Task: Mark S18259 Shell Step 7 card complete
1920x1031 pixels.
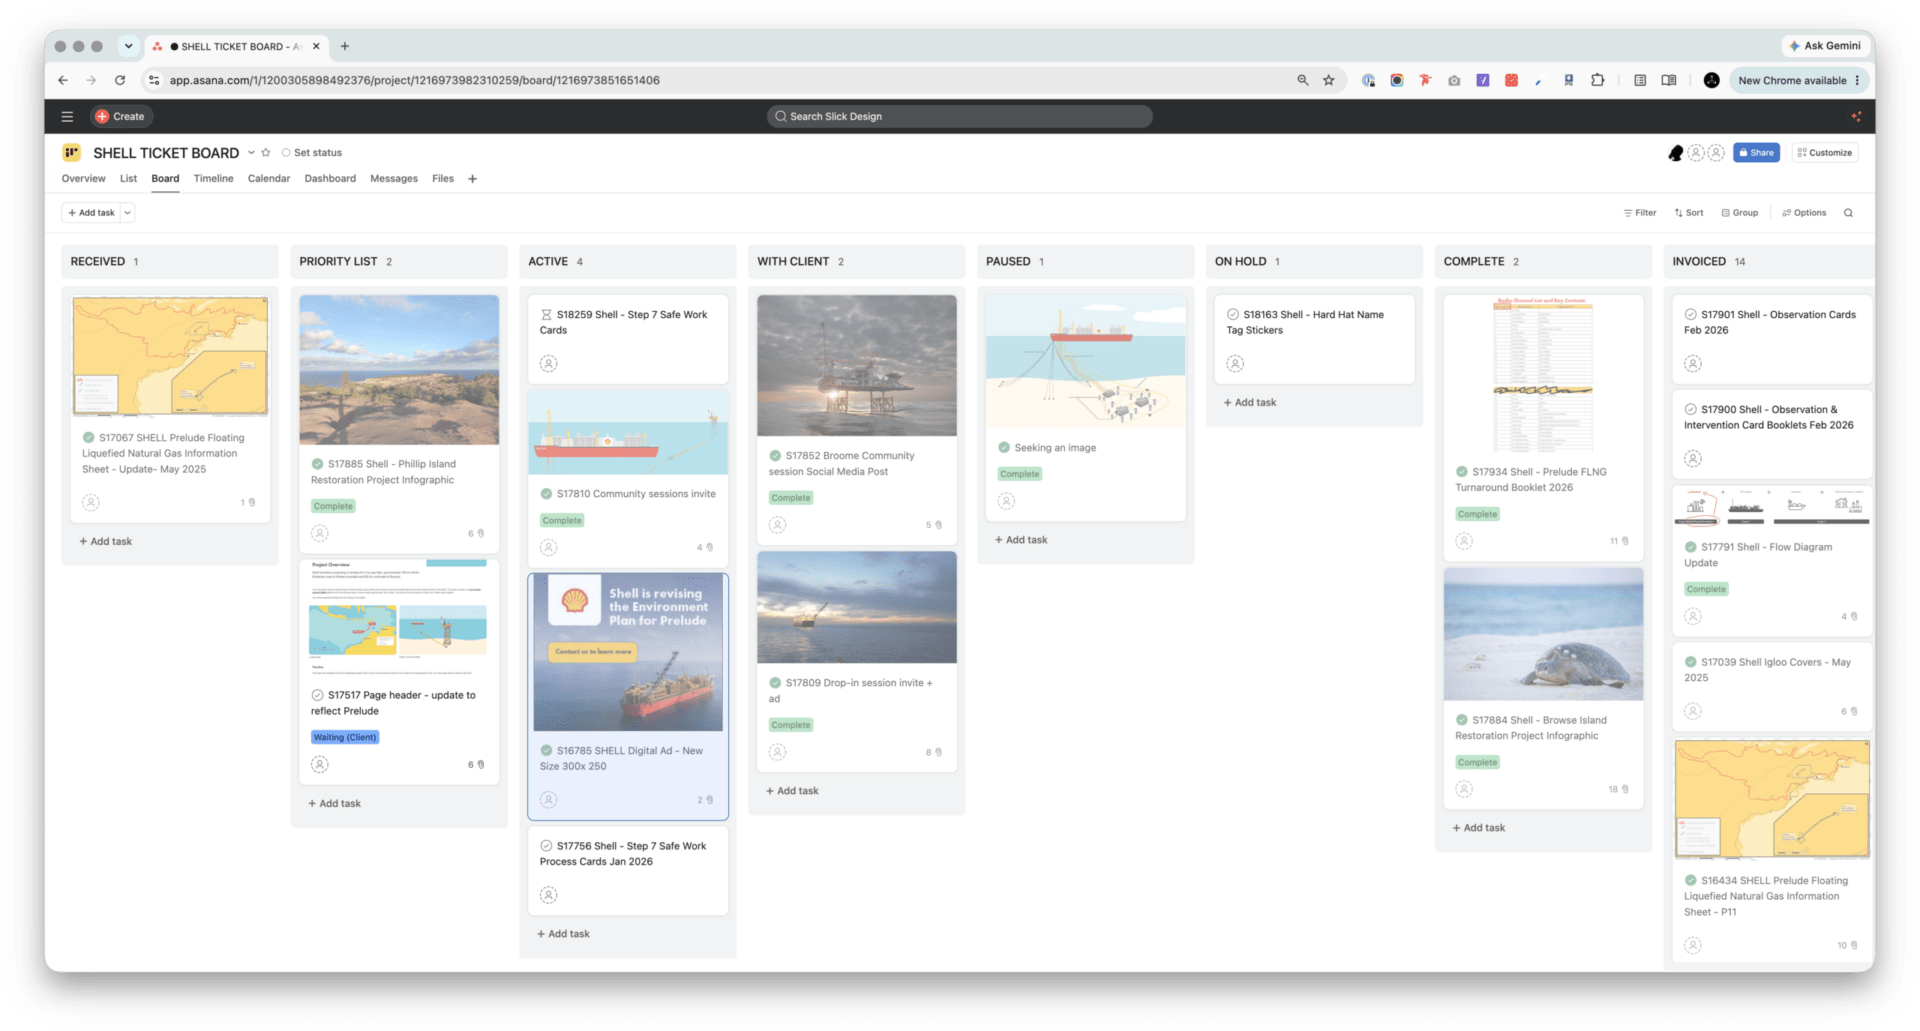Action: (x=546, y=315)
